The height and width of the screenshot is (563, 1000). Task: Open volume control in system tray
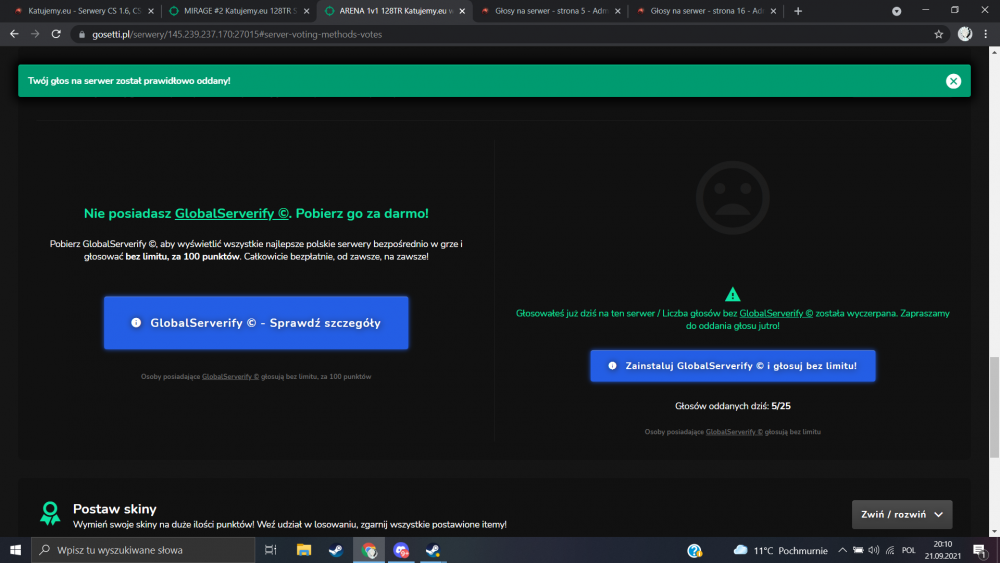click(x=874, y=550)
